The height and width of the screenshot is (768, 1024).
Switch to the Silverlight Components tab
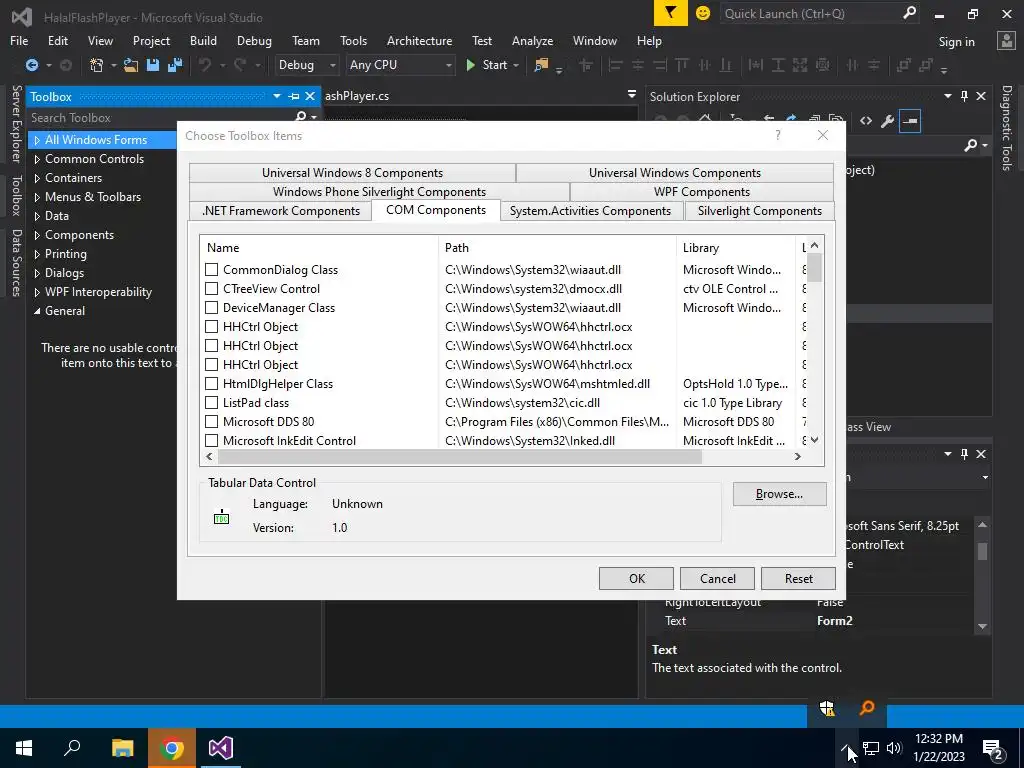click(x=760, y=210)
